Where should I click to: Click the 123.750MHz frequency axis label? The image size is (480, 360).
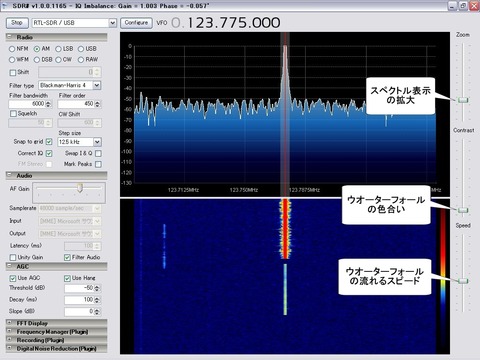coord(243,190)
